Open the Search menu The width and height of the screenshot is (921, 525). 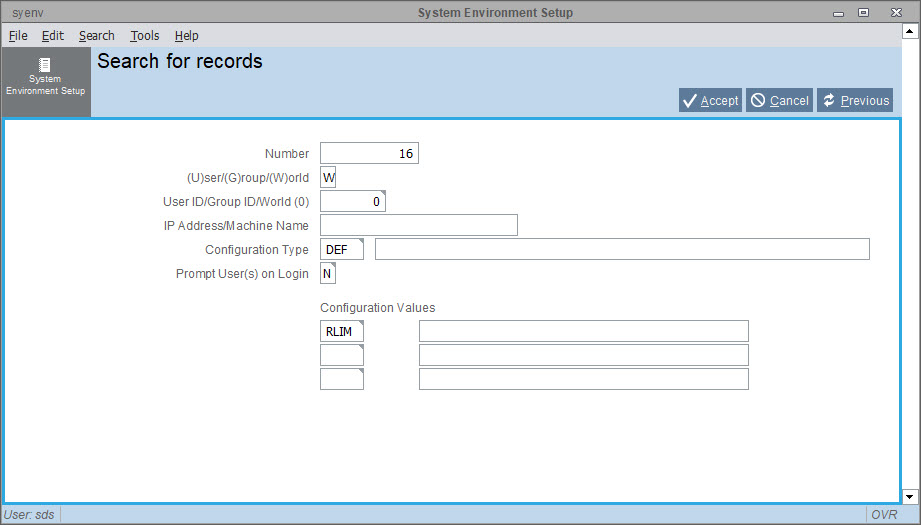pos(97,36)
